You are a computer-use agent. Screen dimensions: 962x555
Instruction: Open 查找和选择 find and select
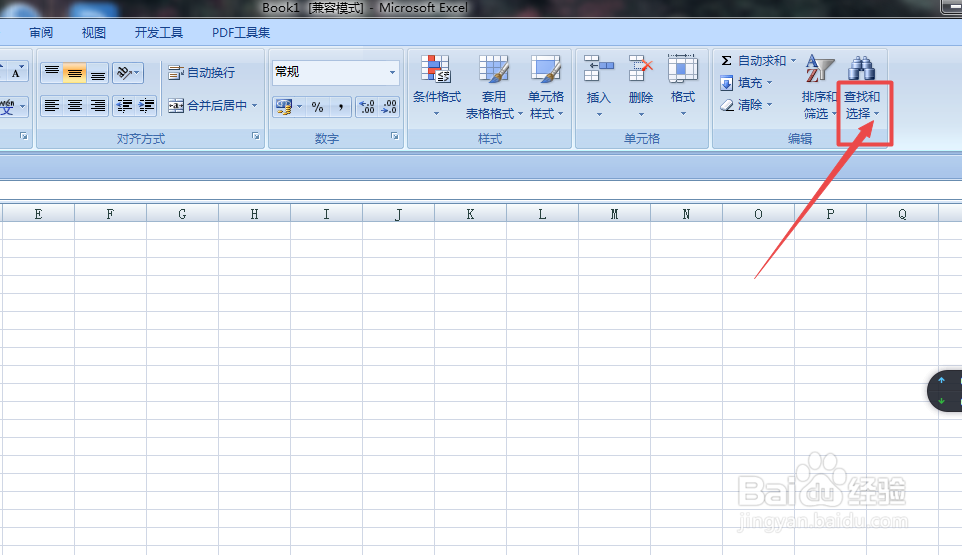point(862,86)
